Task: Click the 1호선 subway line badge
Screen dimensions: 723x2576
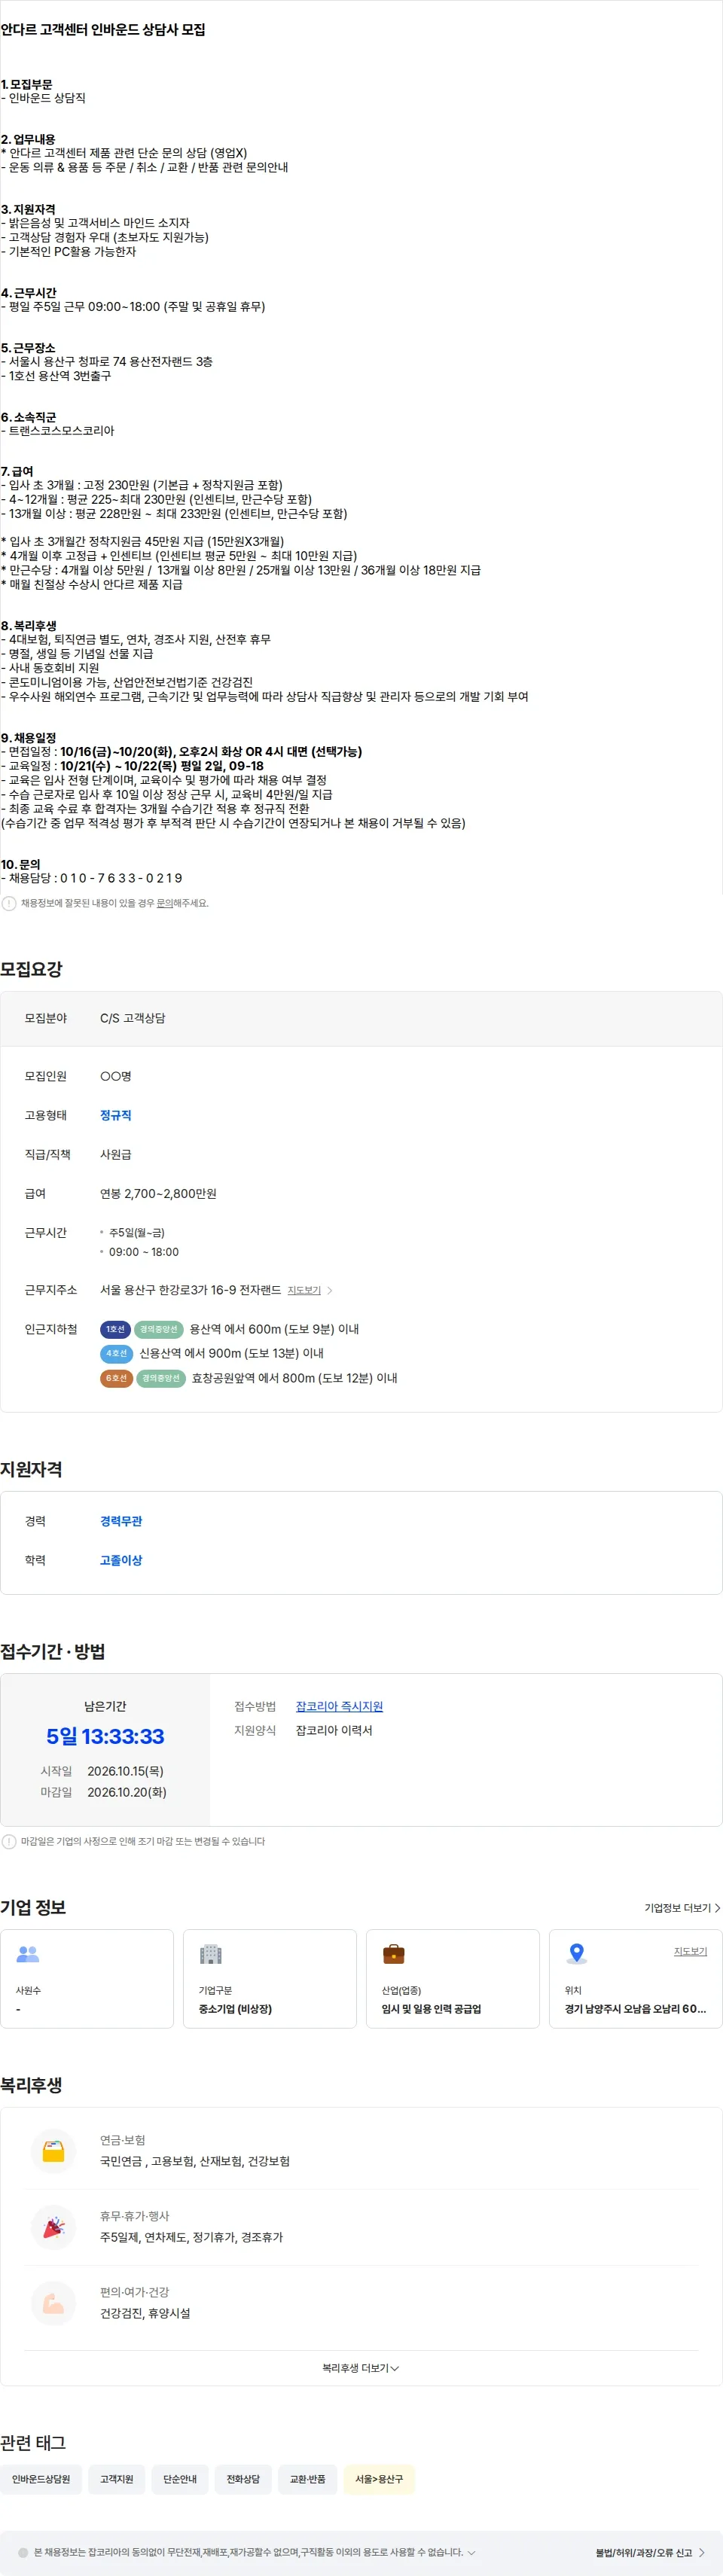Action: click(x=115, y=1329)
